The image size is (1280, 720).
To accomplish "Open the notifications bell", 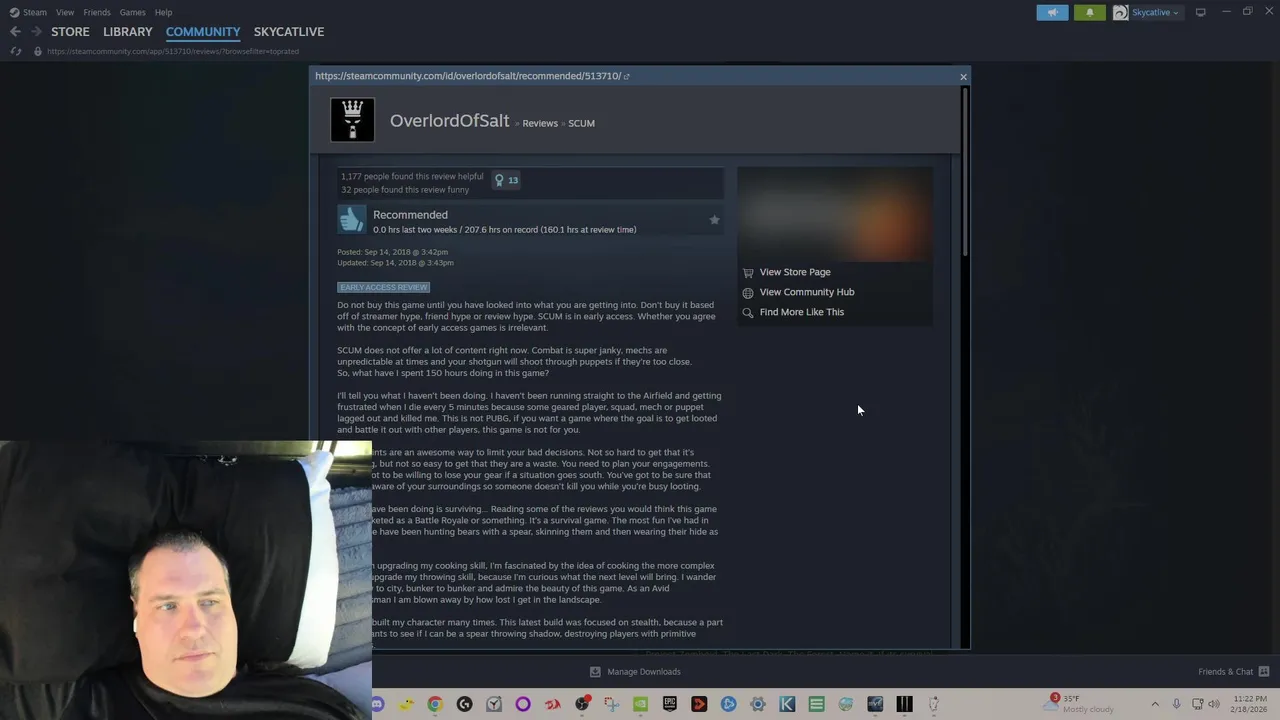I will coord(1090,12).
